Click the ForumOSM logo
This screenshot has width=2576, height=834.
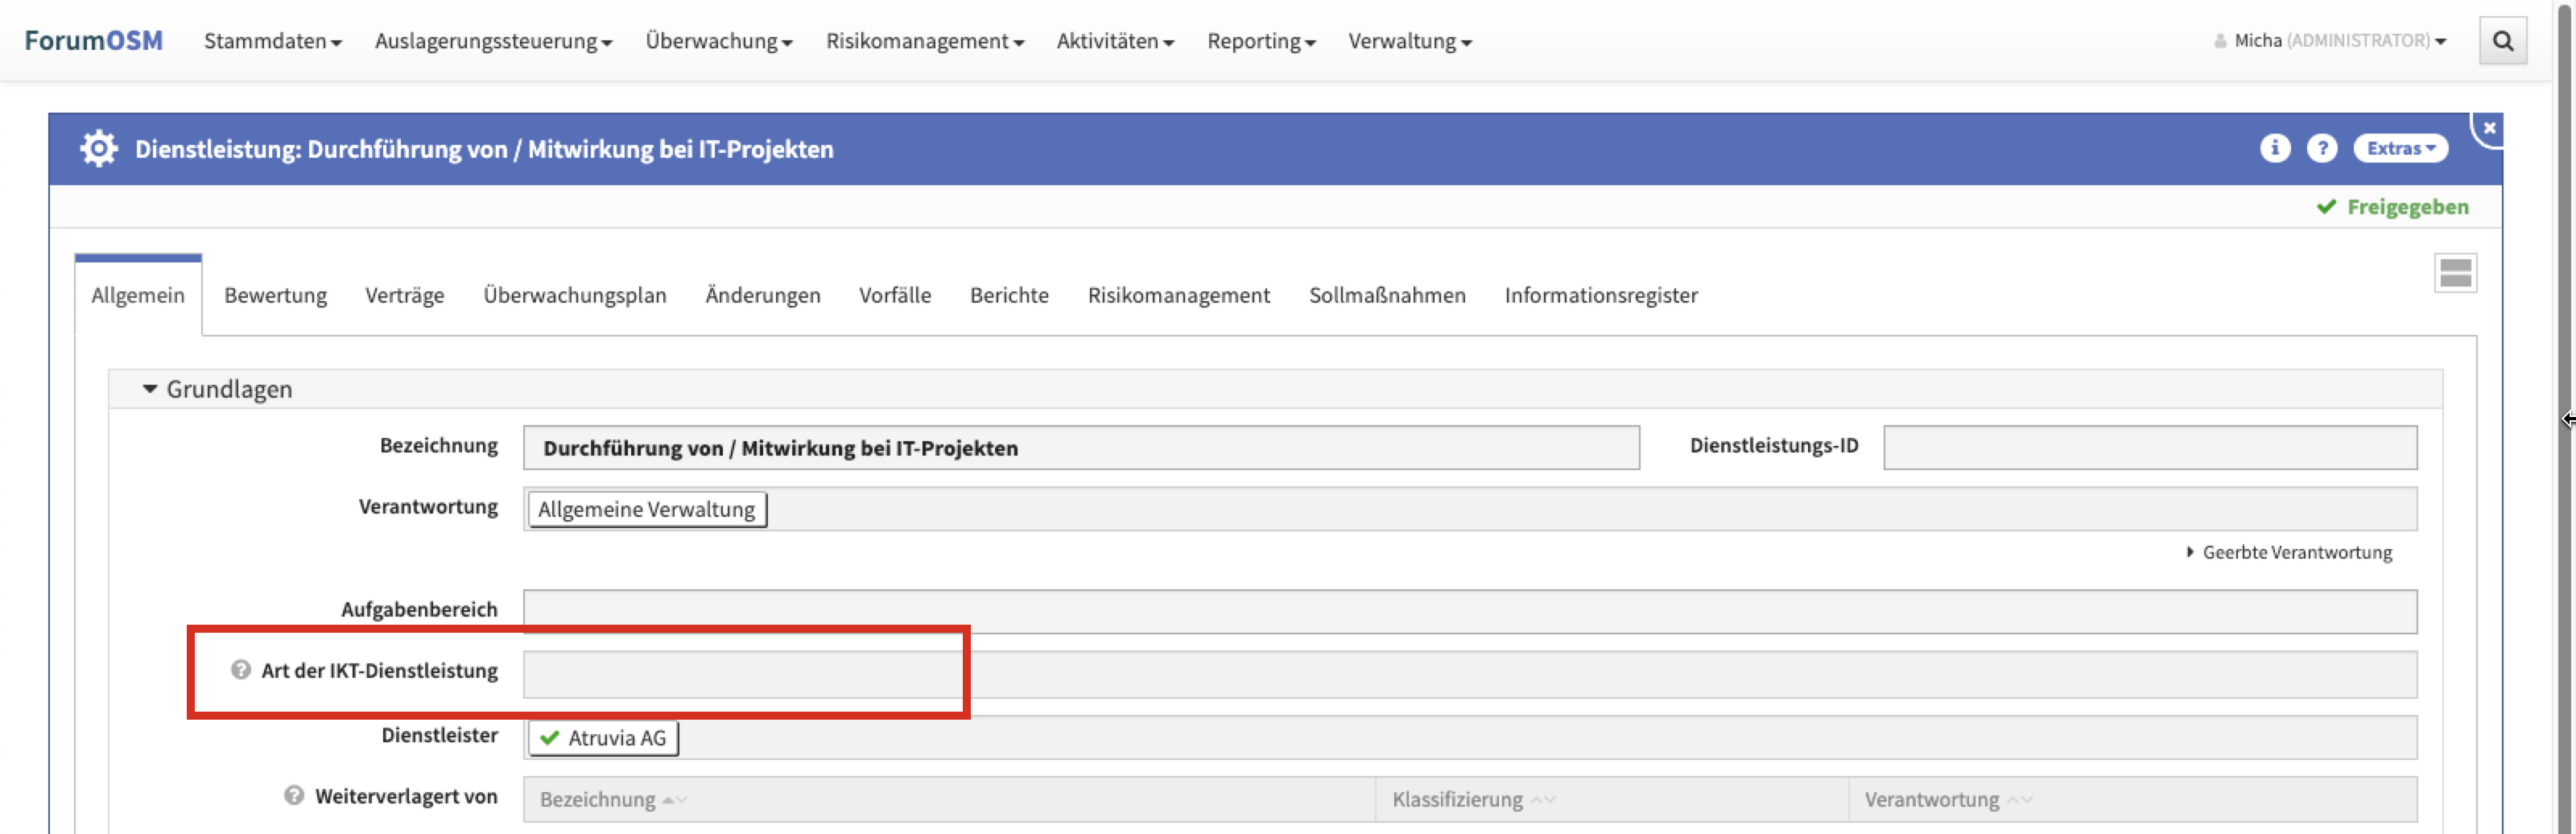pyautogui.click(x=93, y=41)
